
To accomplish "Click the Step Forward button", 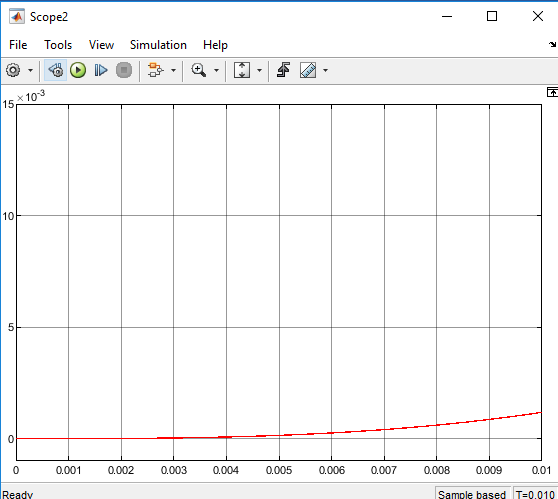I will point(101,70).
